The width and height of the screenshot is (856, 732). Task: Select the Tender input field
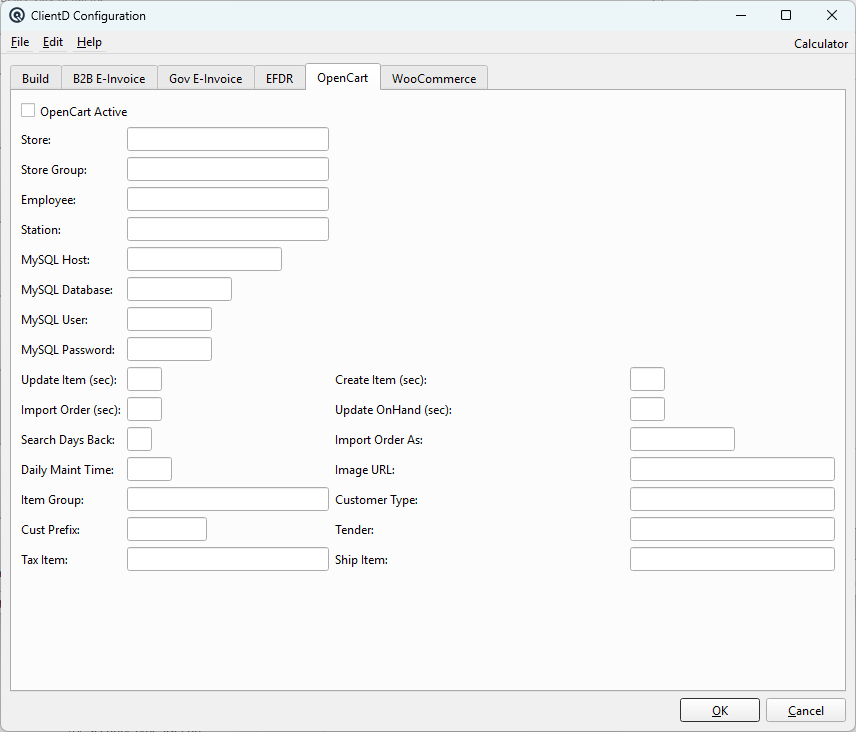click(732, 529)
